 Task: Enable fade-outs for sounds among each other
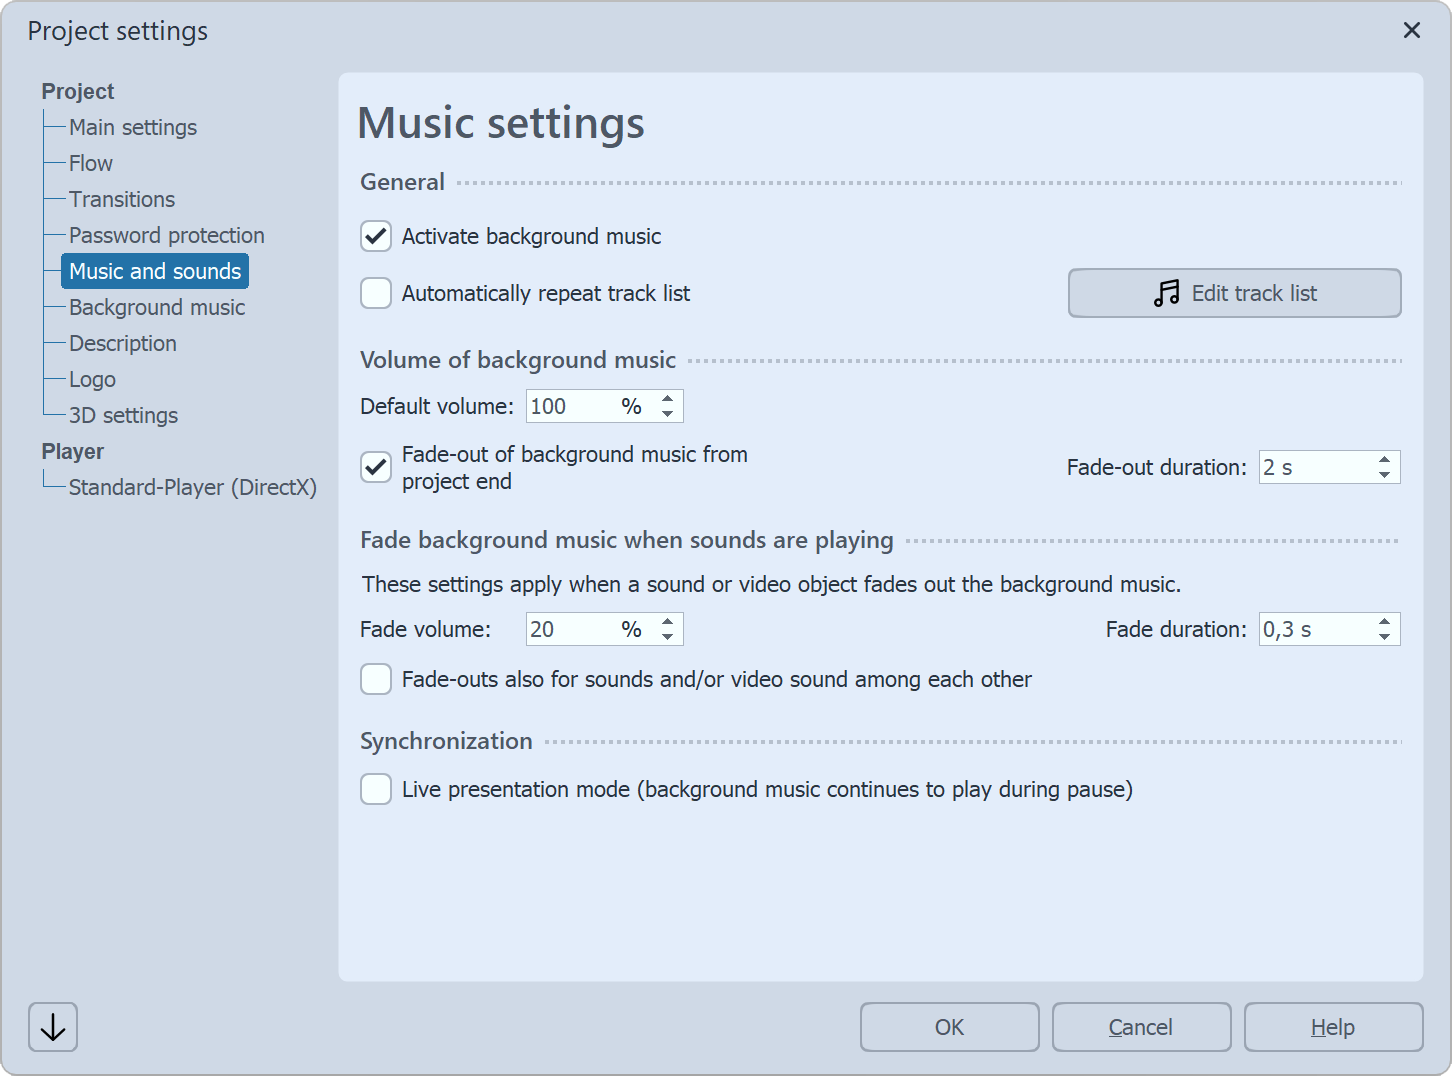[375, 679]
